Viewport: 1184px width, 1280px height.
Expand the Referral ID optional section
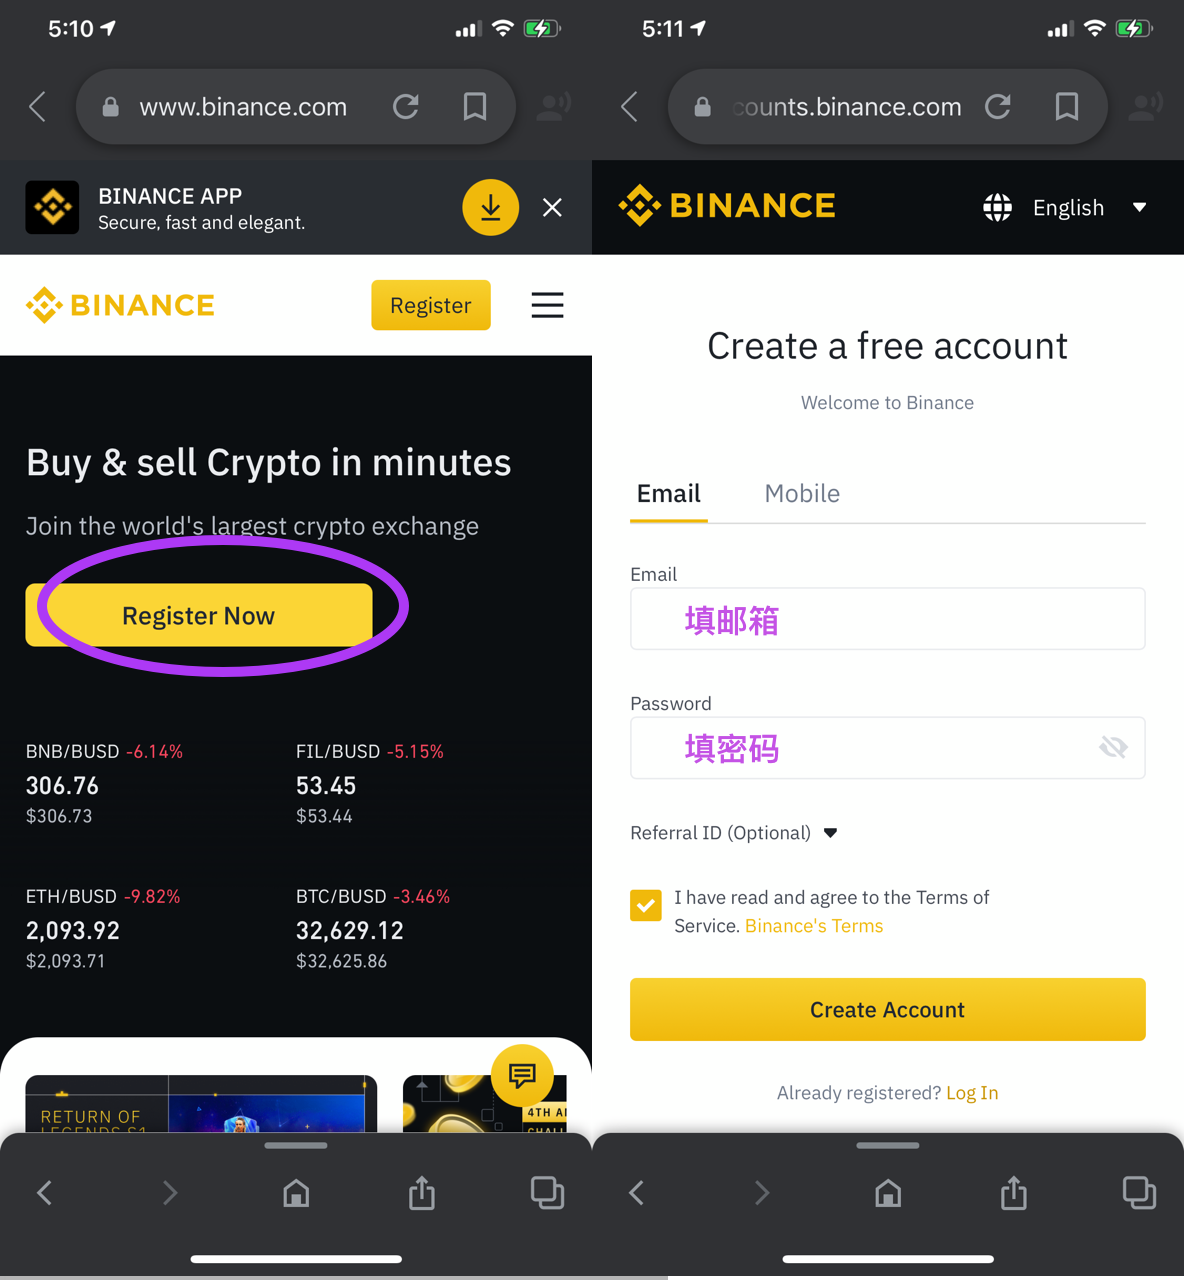point(830,832)
